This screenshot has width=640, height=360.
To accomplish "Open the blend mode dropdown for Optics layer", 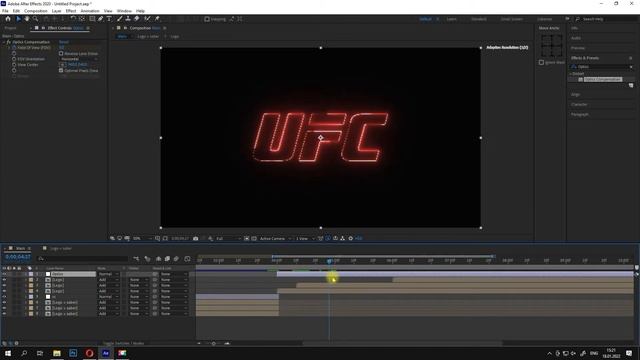I will (108, 274).
